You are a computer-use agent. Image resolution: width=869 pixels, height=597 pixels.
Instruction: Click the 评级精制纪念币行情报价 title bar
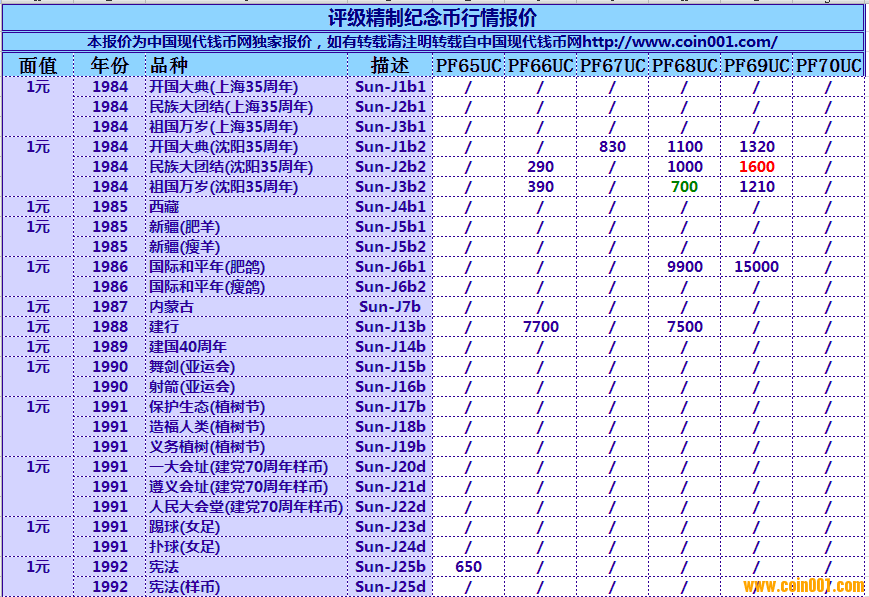coord(432,18)
